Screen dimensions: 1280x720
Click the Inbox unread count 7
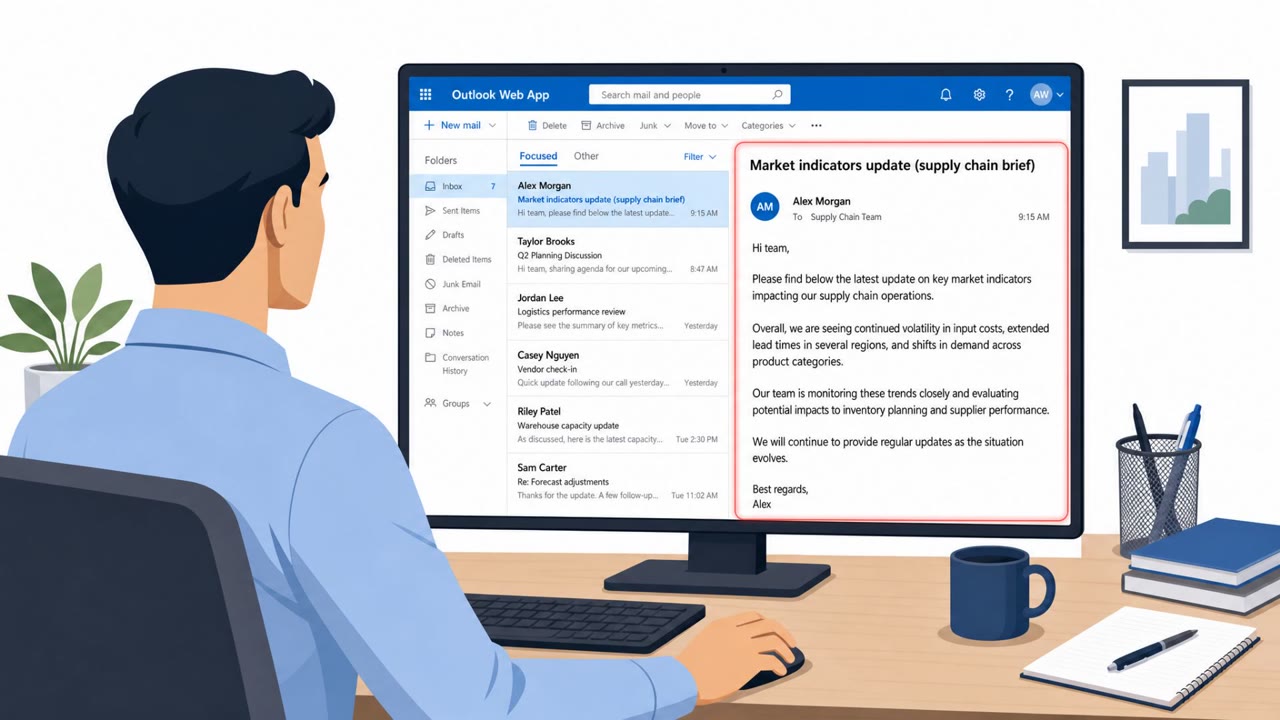[x=493, y=187]
